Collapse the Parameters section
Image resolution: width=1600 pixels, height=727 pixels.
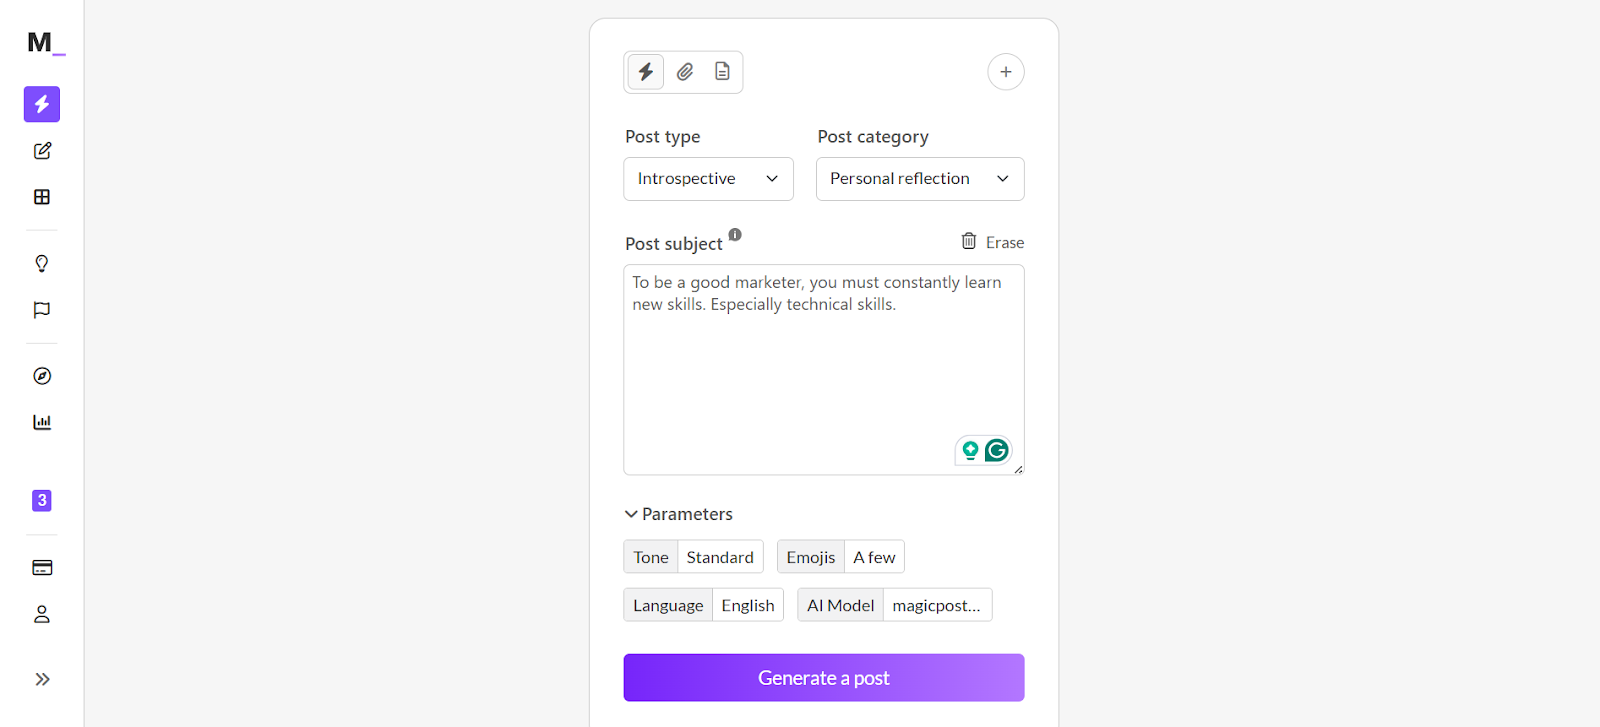click(x=679, y=514)
